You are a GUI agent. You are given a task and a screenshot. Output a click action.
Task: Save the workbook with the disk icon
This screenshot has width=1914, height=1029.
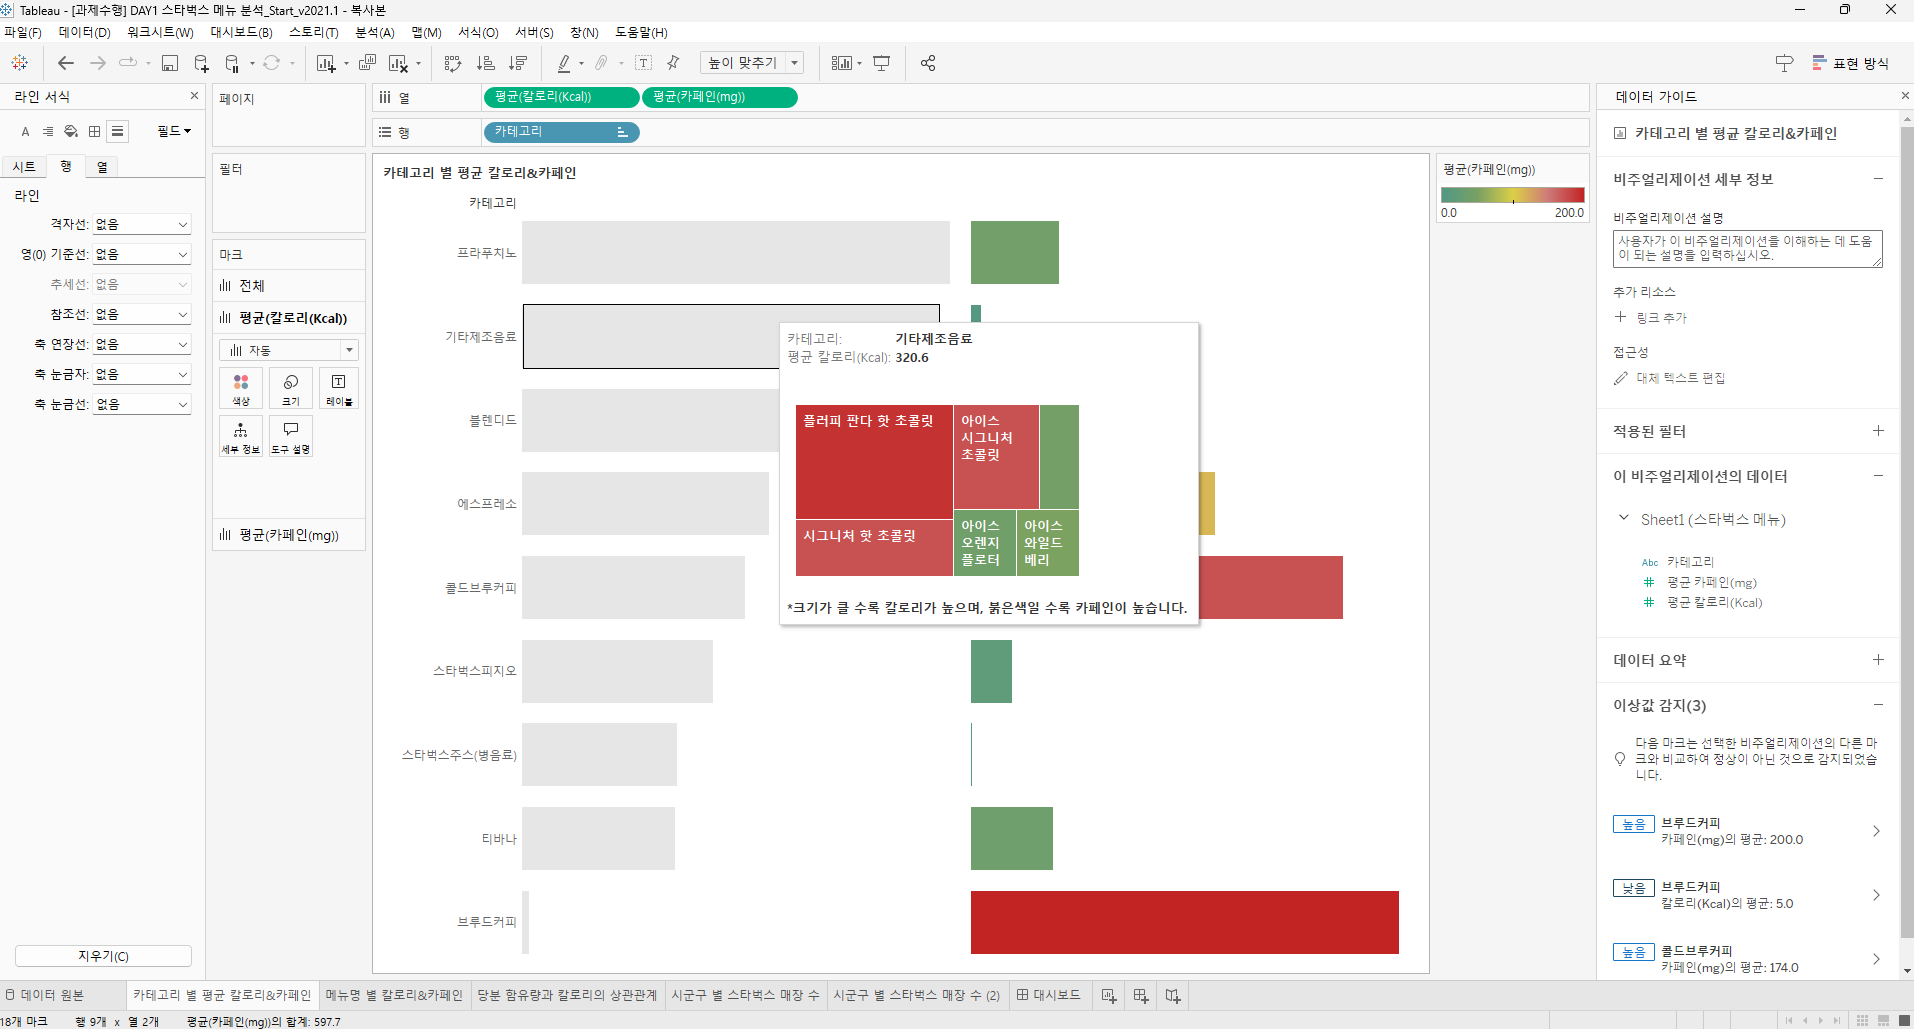170,63
